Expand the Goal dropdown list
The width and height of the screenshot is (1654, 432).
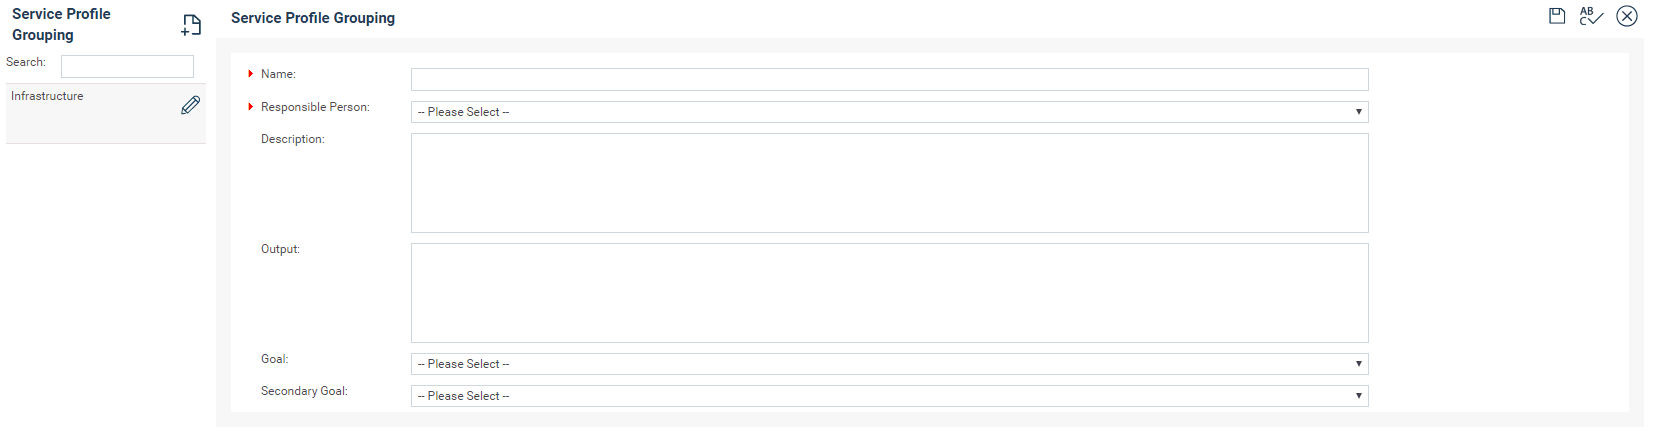click(x=889, y=364)
